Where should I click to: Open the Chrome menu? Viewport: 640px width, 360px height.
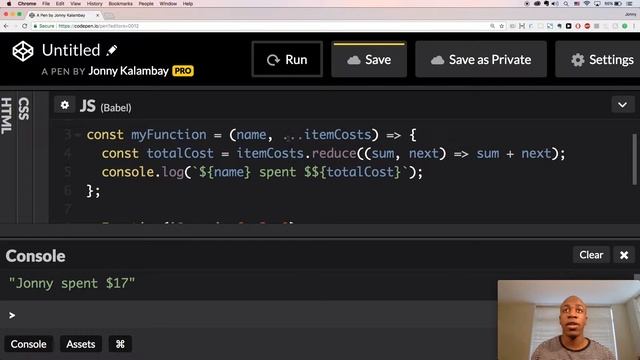(27, 4)
